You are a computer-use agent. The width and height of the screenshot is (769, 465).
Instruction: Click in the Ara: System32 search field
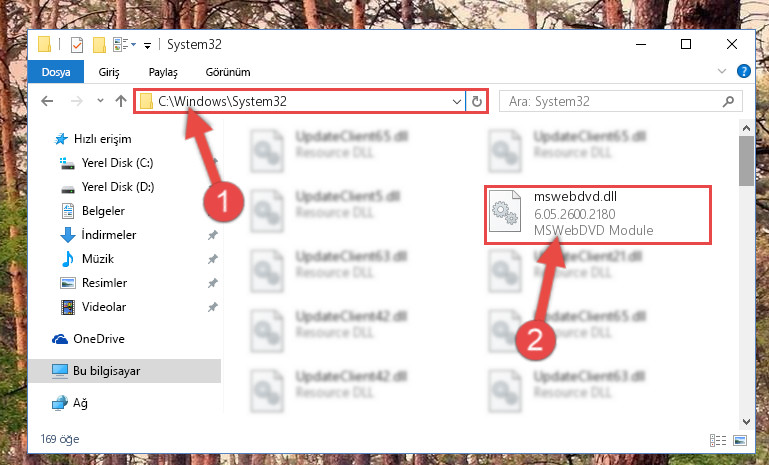coord(611,102)
